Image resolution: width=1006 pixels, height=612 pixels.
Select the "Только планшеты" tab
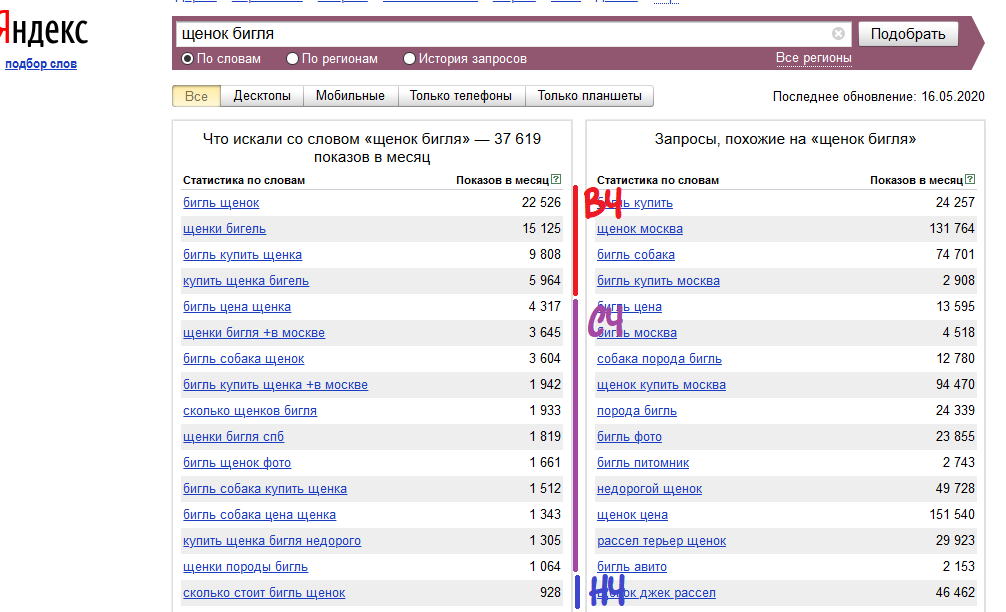pyautogui.click(x=589, y=96)
